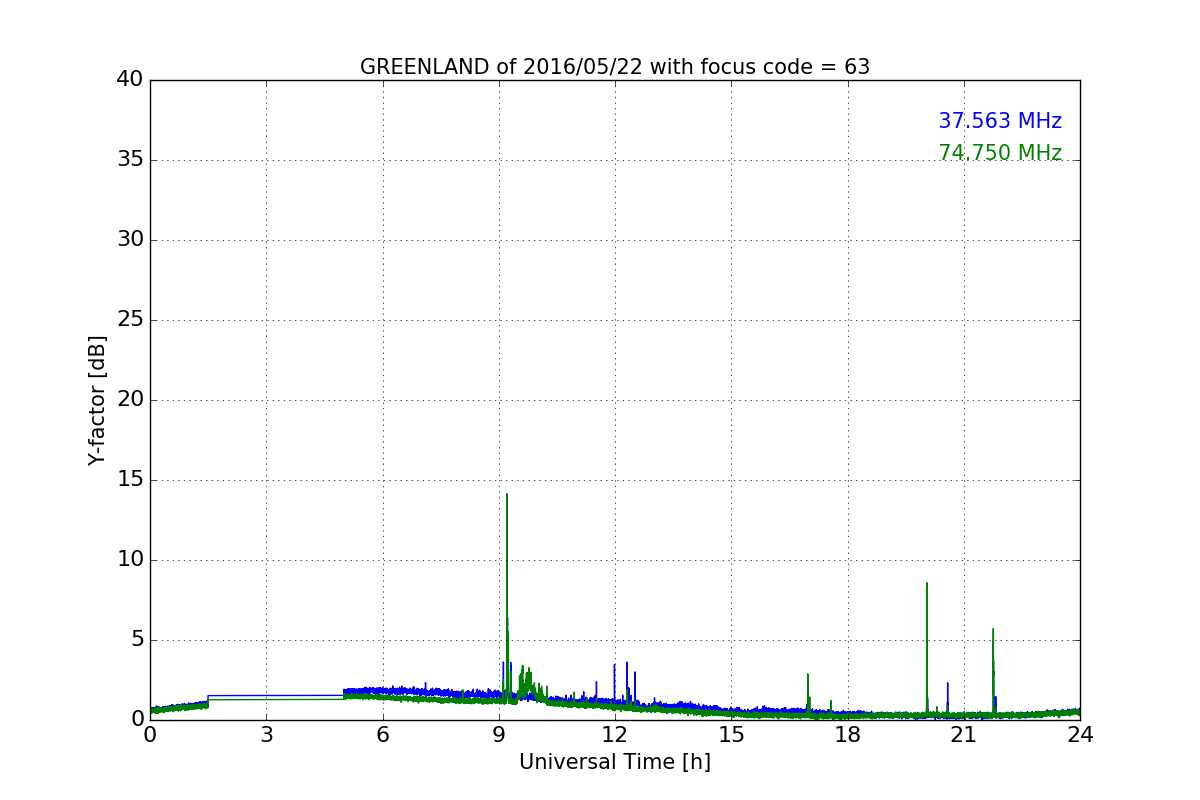1200x800 pixels.
Task: Click the y-axis tick label '40'
Action: [130, 79]
